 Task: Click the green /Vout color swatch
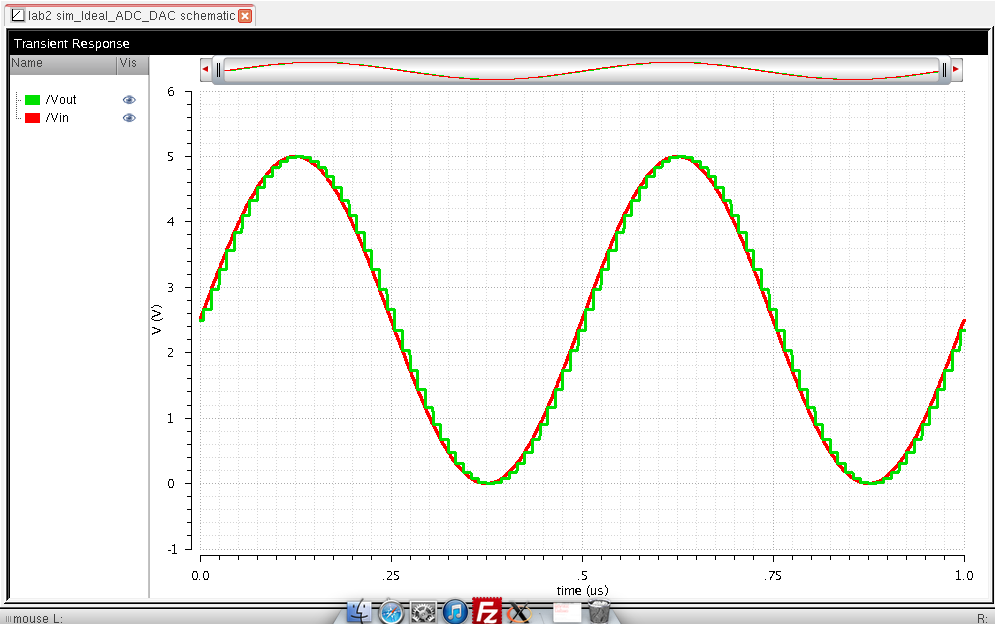tap(33, 100)
